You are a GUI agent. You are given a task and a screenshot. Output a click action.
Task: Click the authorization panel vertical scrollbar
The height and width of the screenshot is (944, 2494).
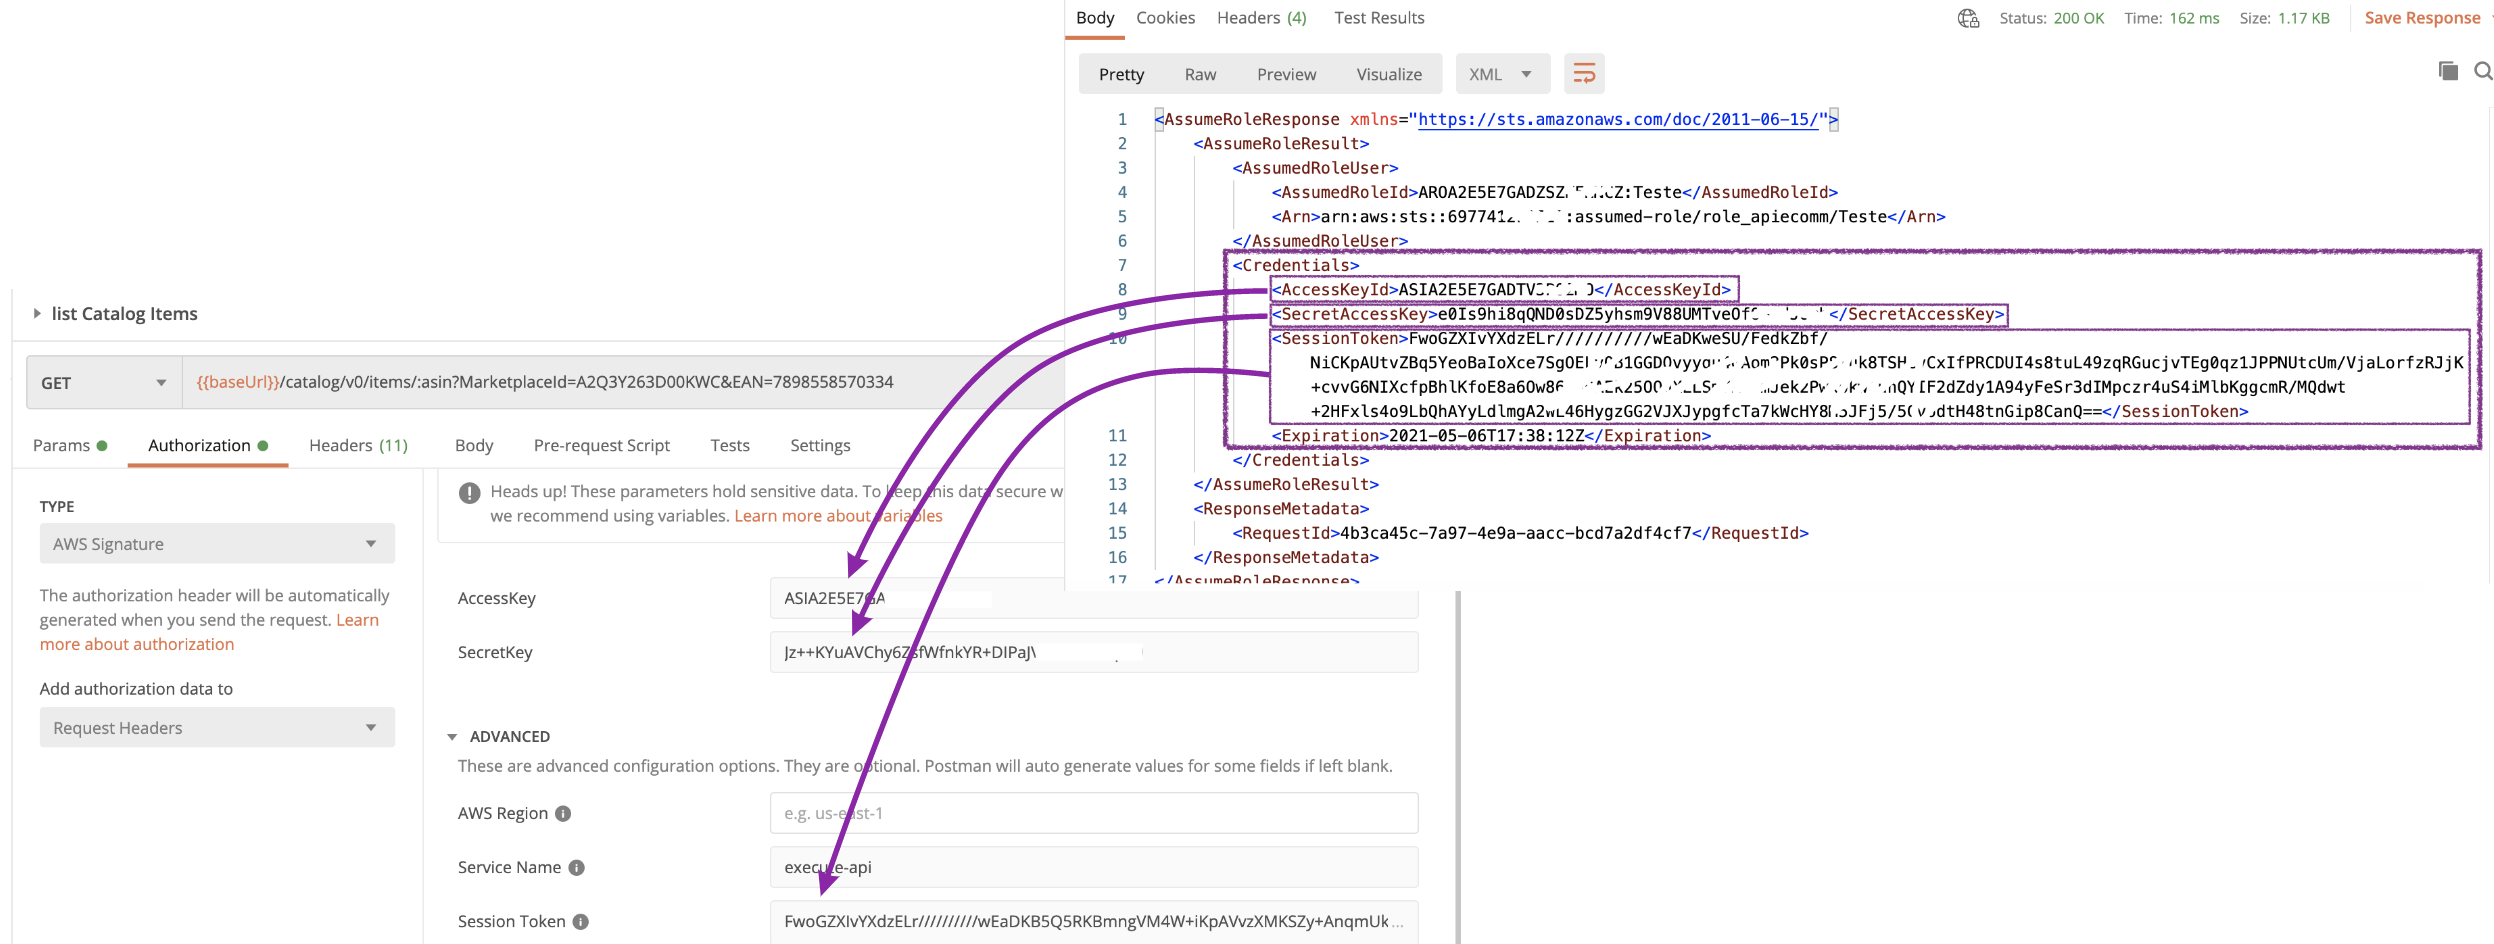click(x=1458, y=767)
